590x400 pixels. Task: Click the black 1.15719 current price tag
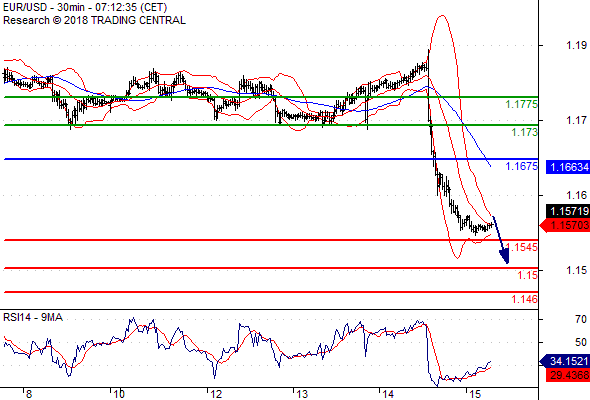[x=568, y=211]
